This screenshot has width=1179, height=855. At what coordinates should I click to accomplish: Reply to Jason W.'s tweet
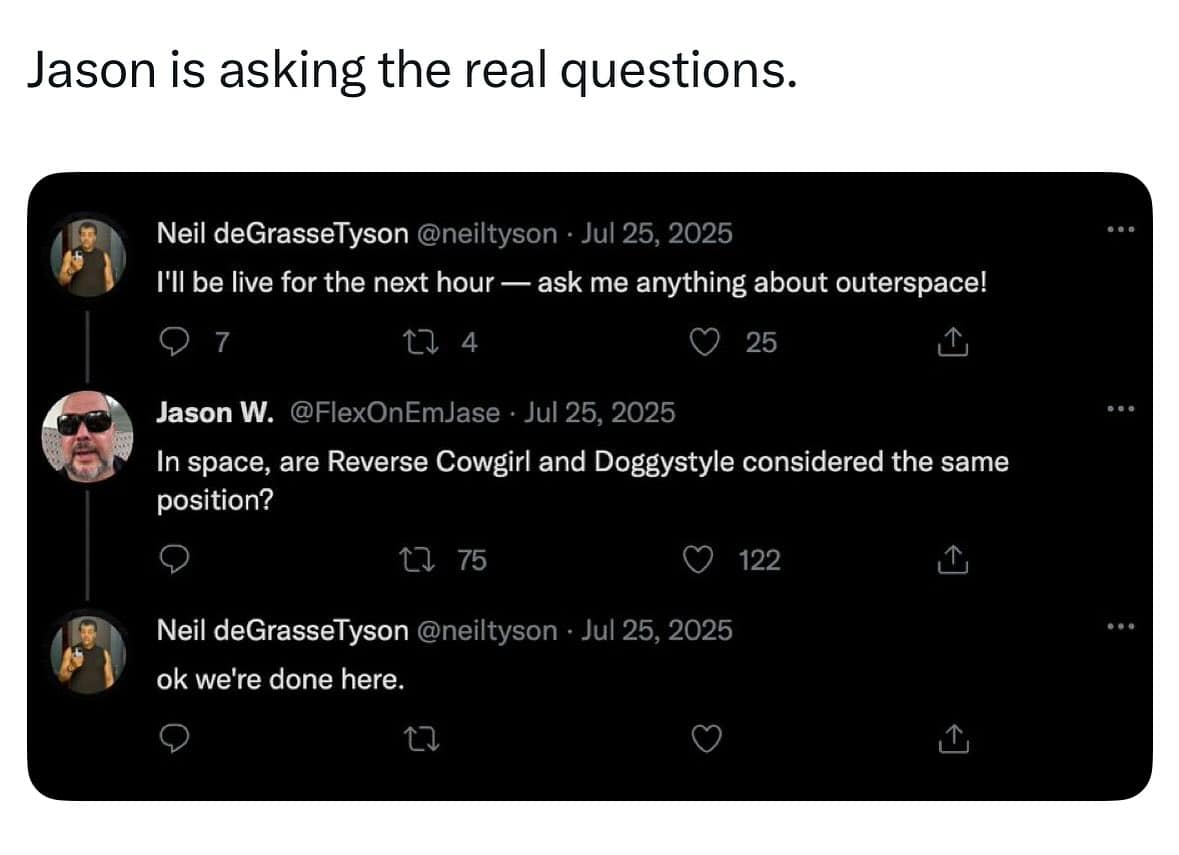pyautogui.click(x=175, y=561)
